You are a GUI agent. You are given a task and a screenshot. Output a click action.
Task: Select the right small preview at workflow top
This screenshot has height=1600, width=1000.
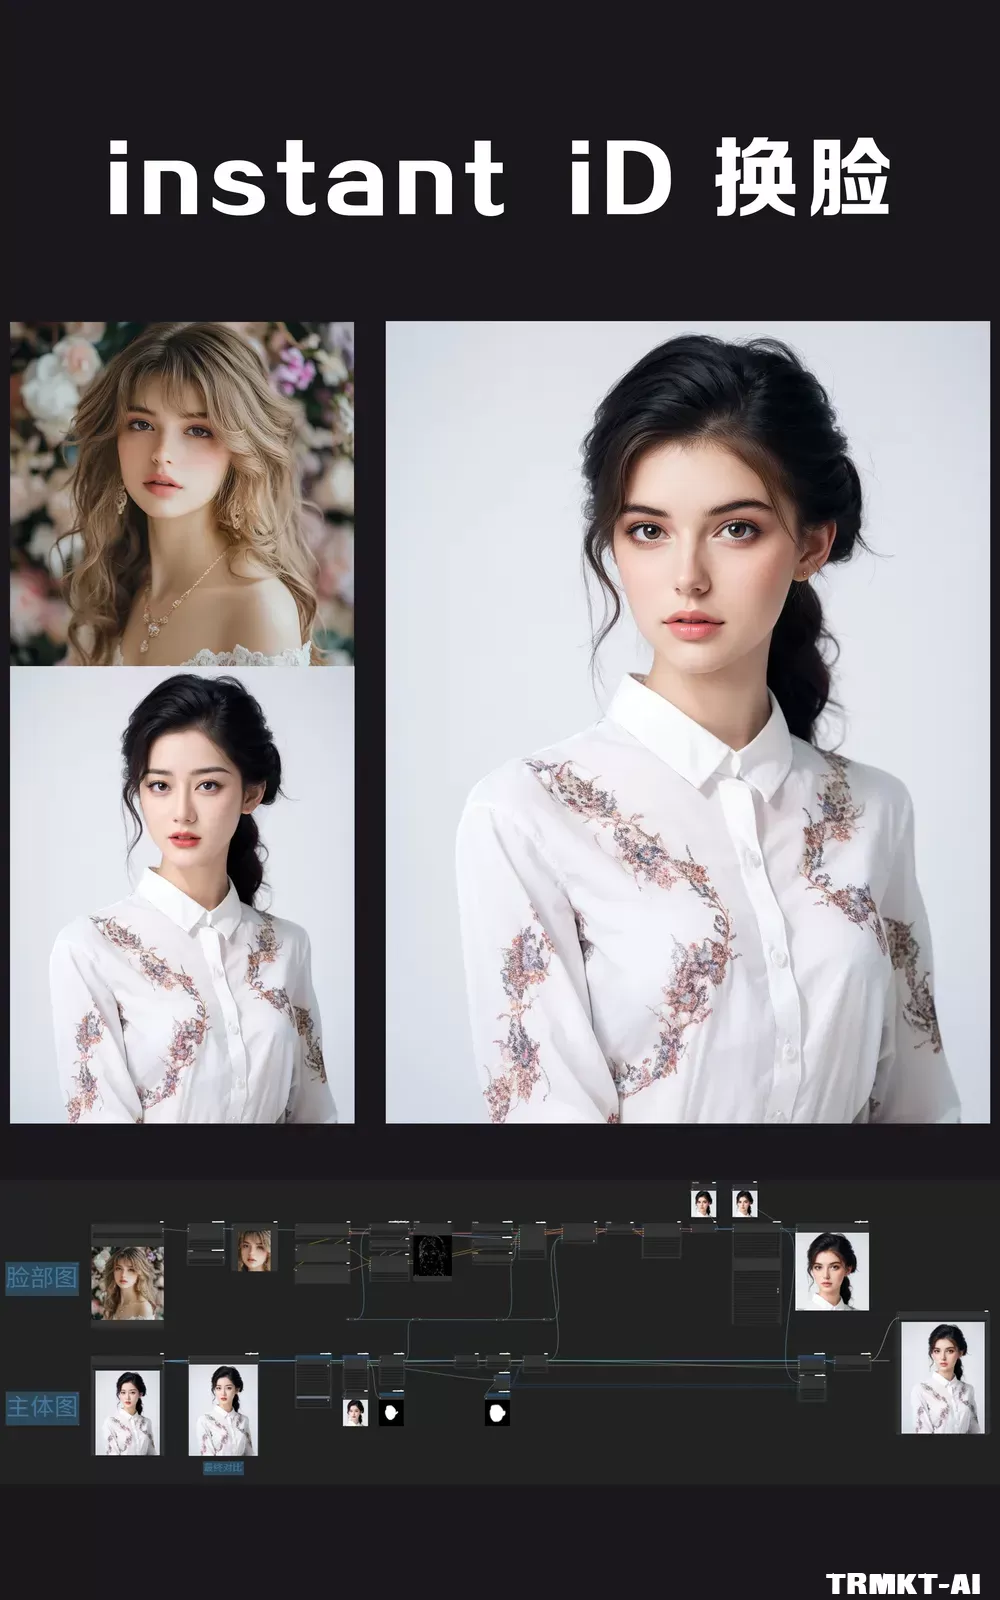[744, 1202]
